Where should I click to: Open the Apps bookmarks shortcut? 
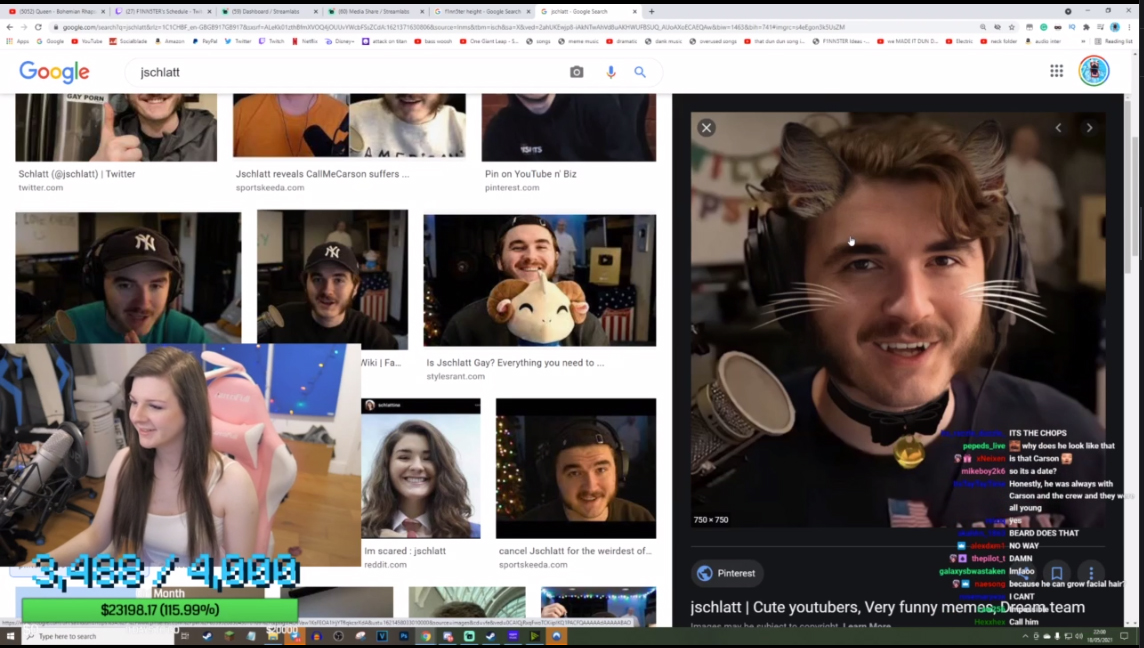[18, 42]
